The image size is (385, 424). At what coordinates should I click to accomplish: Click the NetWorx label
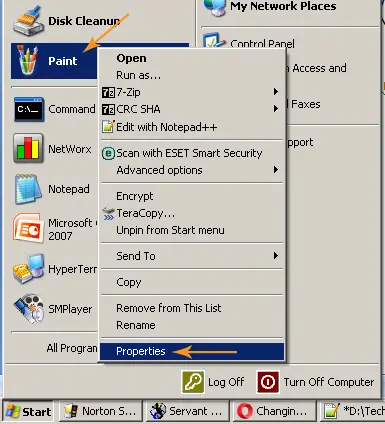tap(70, 149)
